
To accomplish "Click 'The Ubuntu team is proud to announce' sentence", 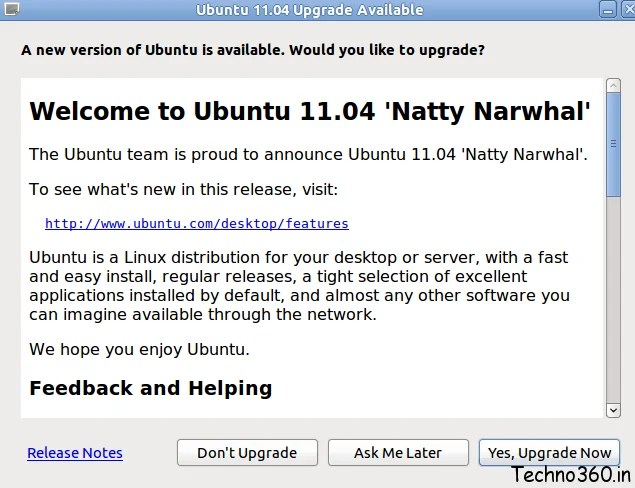I will [308, 154].
